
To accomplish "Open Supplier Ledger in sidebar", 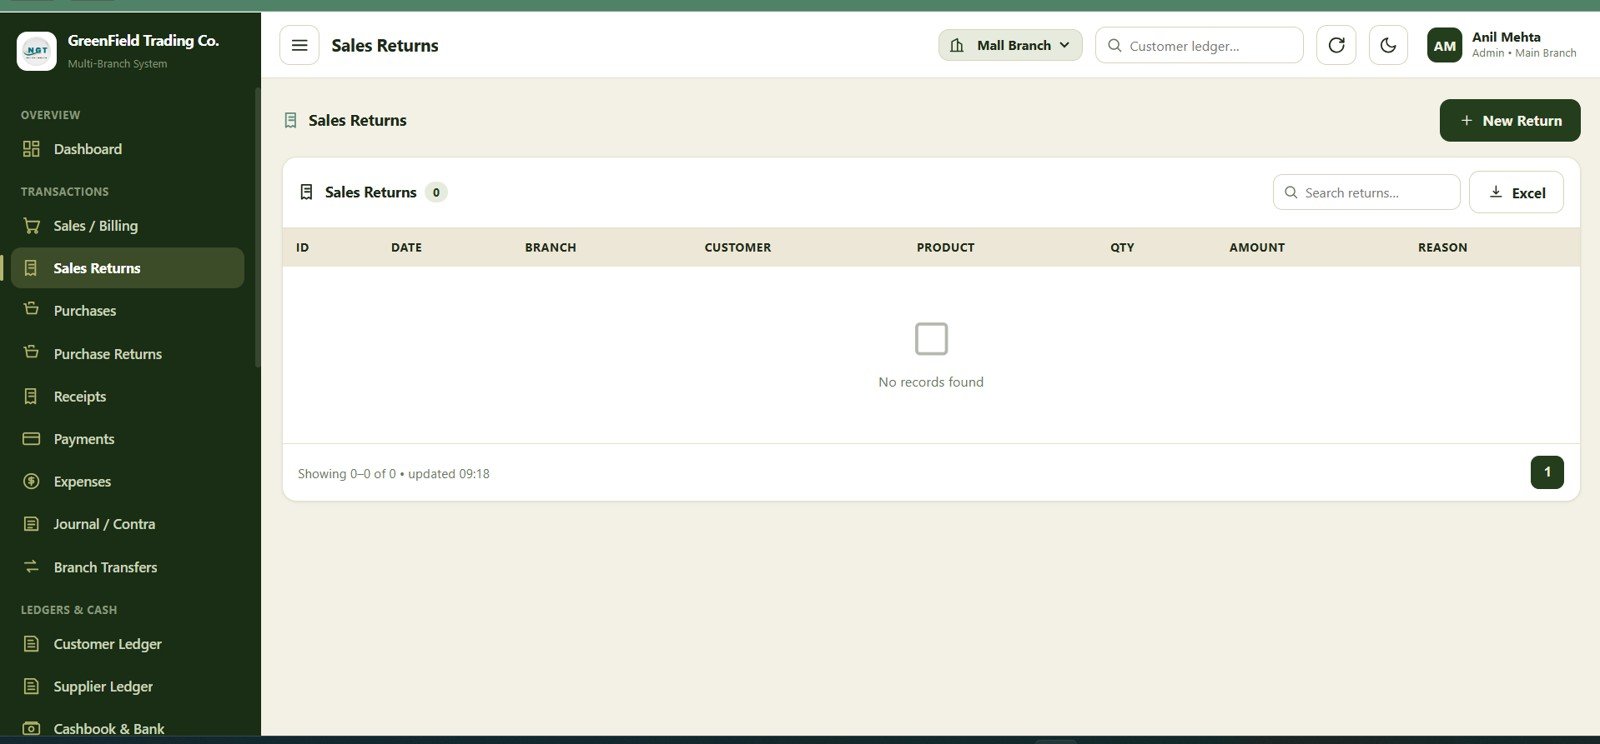I will (127, 686).
